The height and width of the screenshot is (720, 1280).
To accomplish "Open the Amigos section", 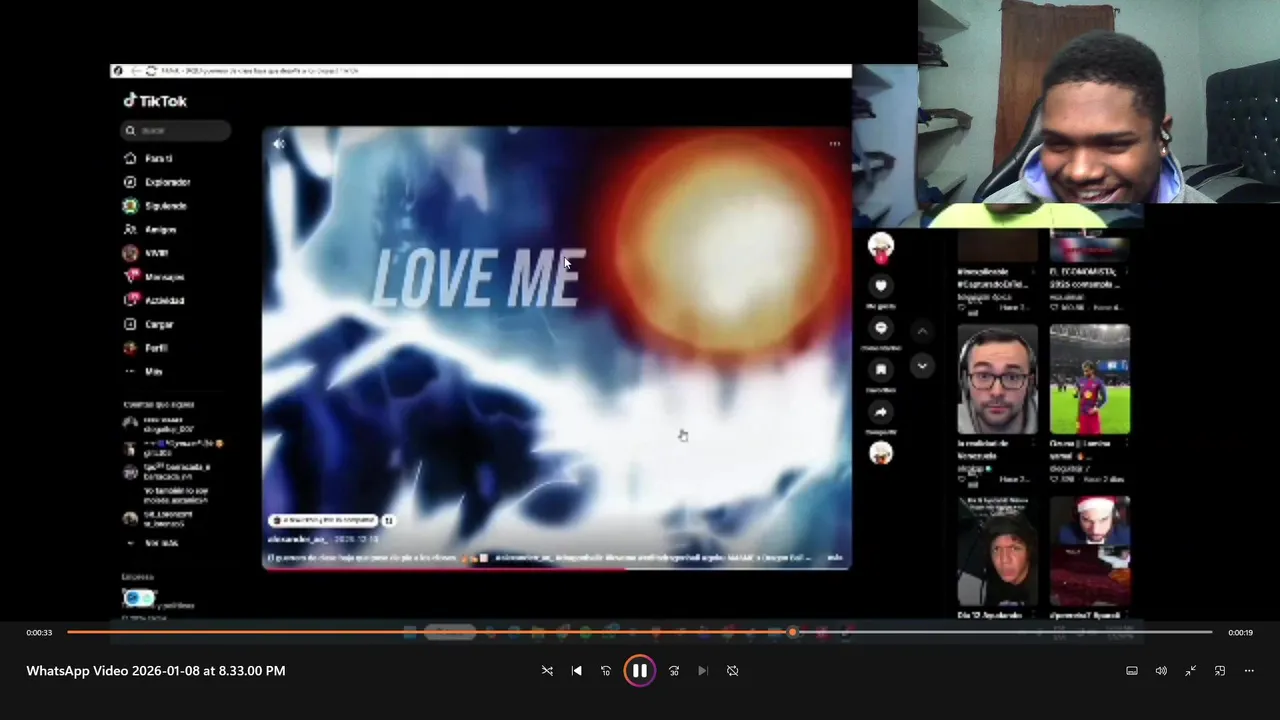I will pyautogui.click(x=149, y=230).
